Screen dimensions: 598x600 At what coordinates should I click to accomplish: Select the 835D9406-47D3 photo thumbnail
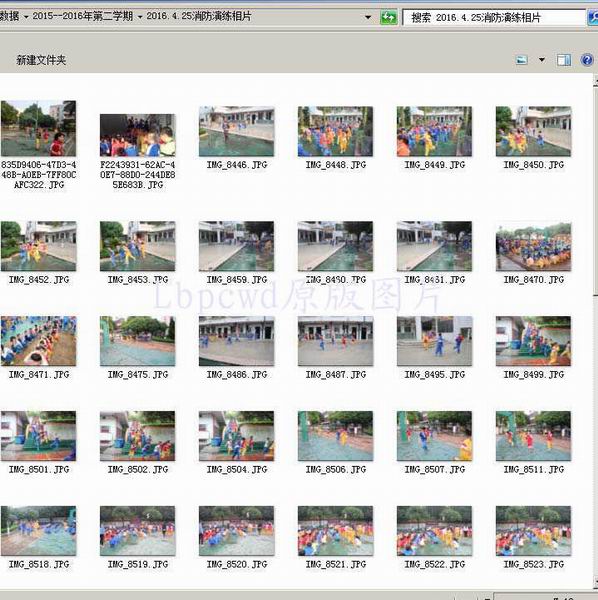pyautogui.click(x=38, y=128)
